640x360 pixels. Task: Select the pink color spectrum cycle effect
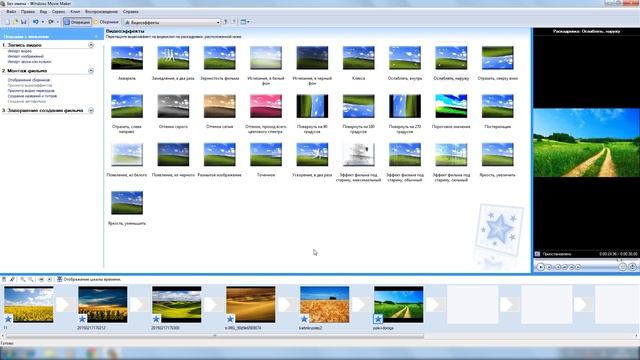[266, 106]
